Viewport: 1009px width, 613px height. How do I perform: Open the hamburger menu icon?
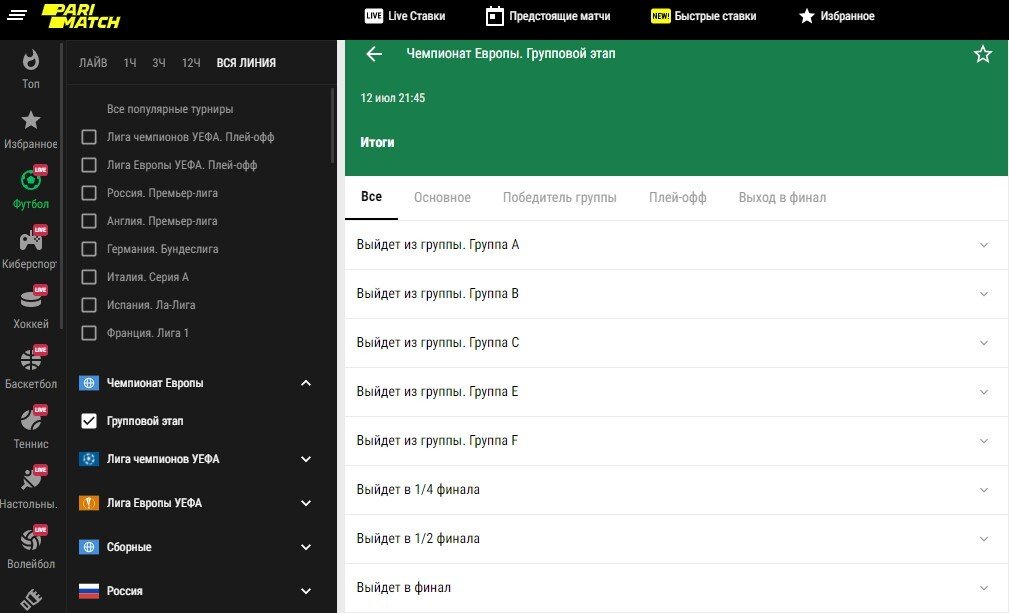[17, 16]
